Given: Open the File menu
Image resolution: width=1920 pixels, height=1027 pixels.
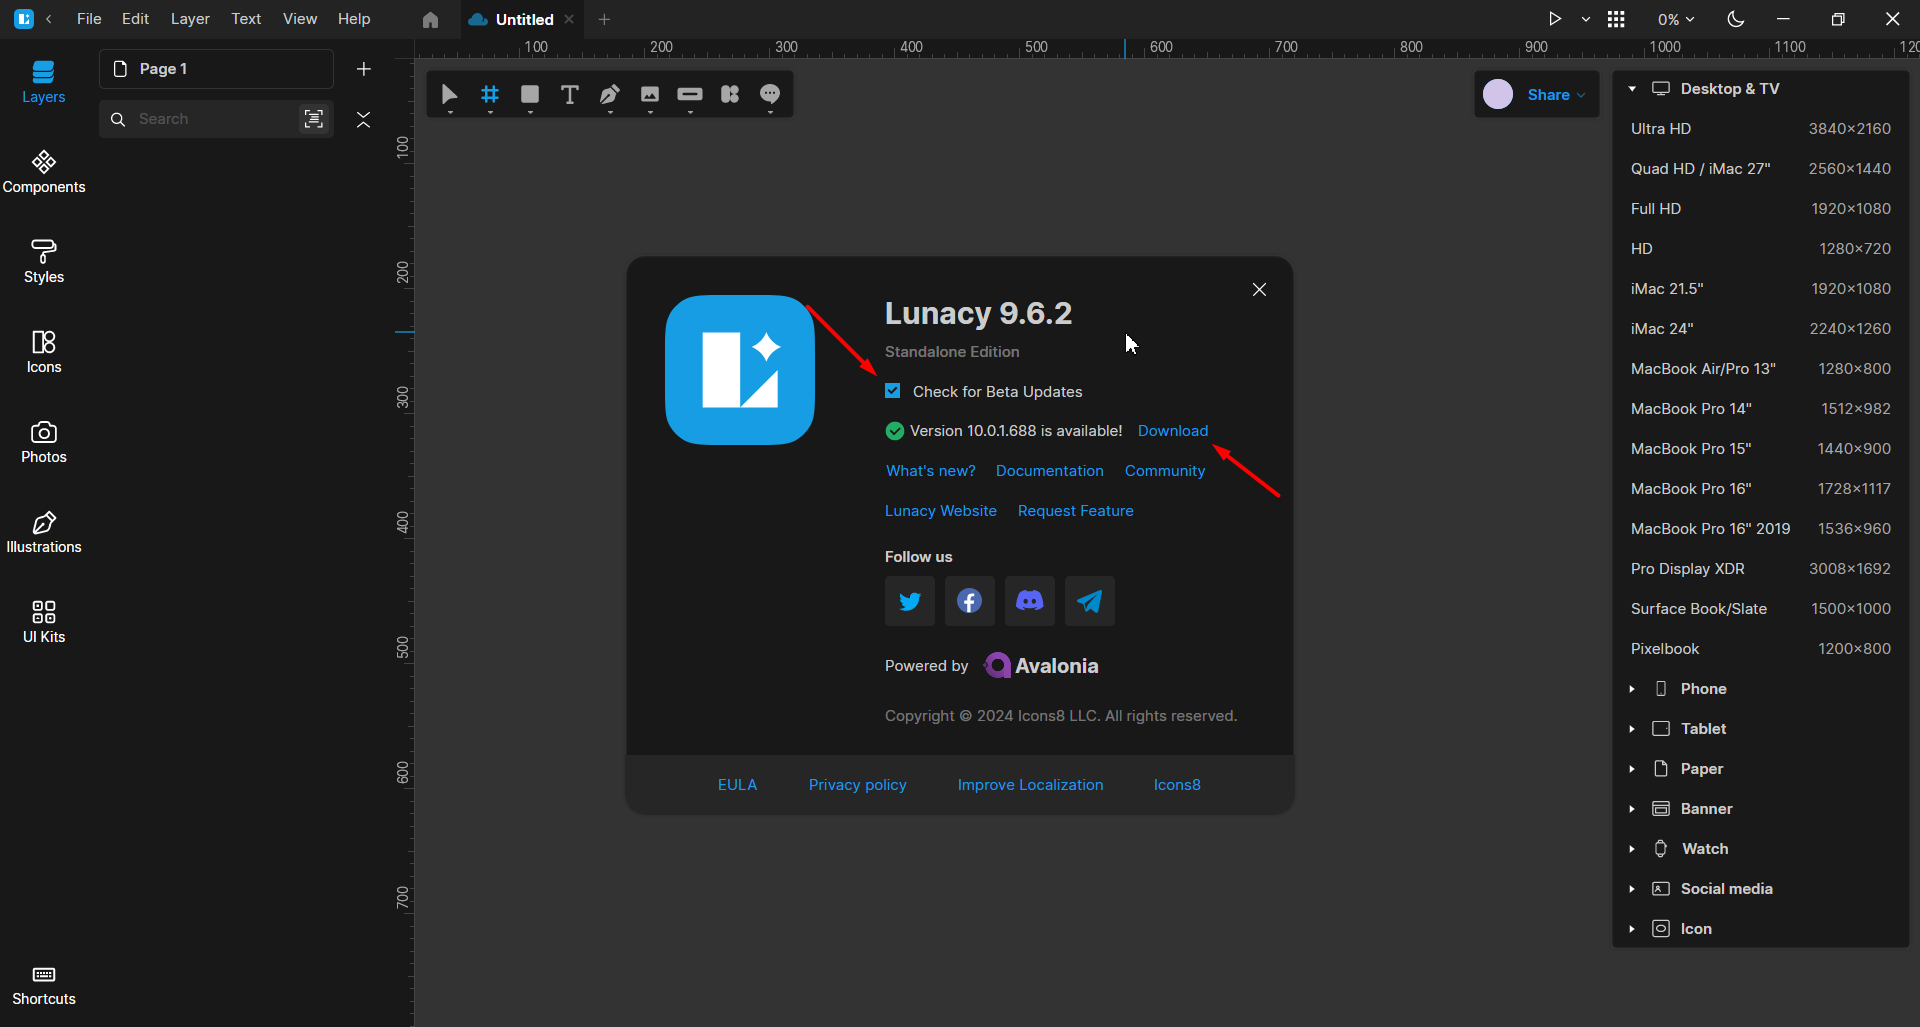Looking at the screenshot, I should click(89, 19).
